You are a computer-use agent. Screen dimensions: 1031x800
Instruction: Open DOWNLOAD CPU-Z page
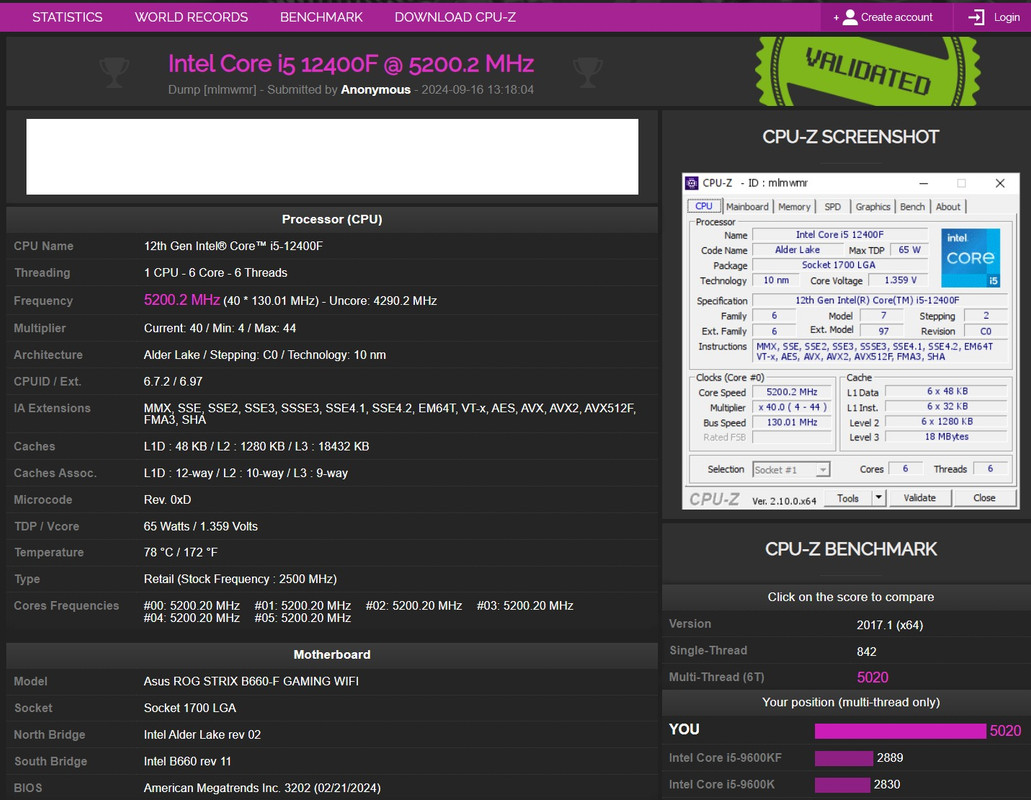click(455, 17)
